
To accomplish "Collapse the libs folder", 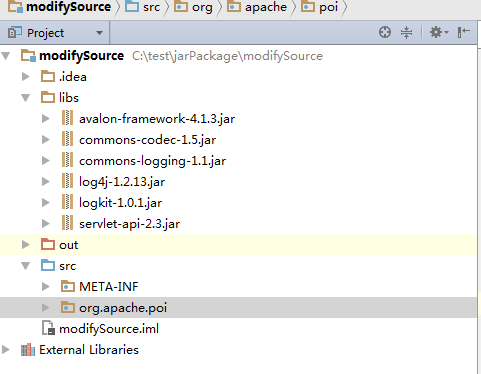I will [26, 98].
